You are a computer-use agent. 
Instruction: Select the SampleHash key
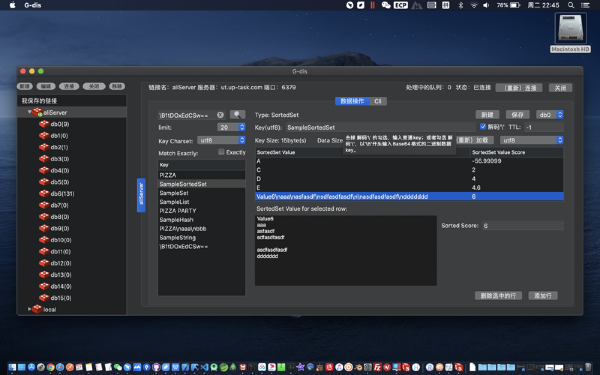(202, 220)
